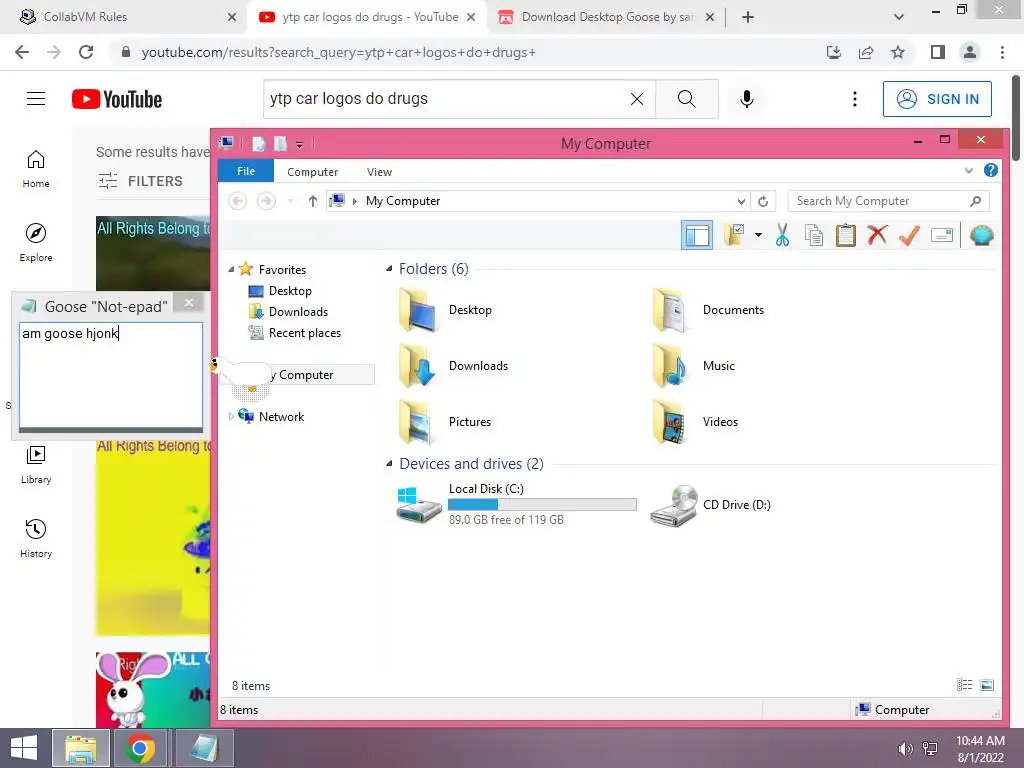Viewport: 1024px width, 768px height.
Task: Select the Documents folder
Action: (709, 310)
